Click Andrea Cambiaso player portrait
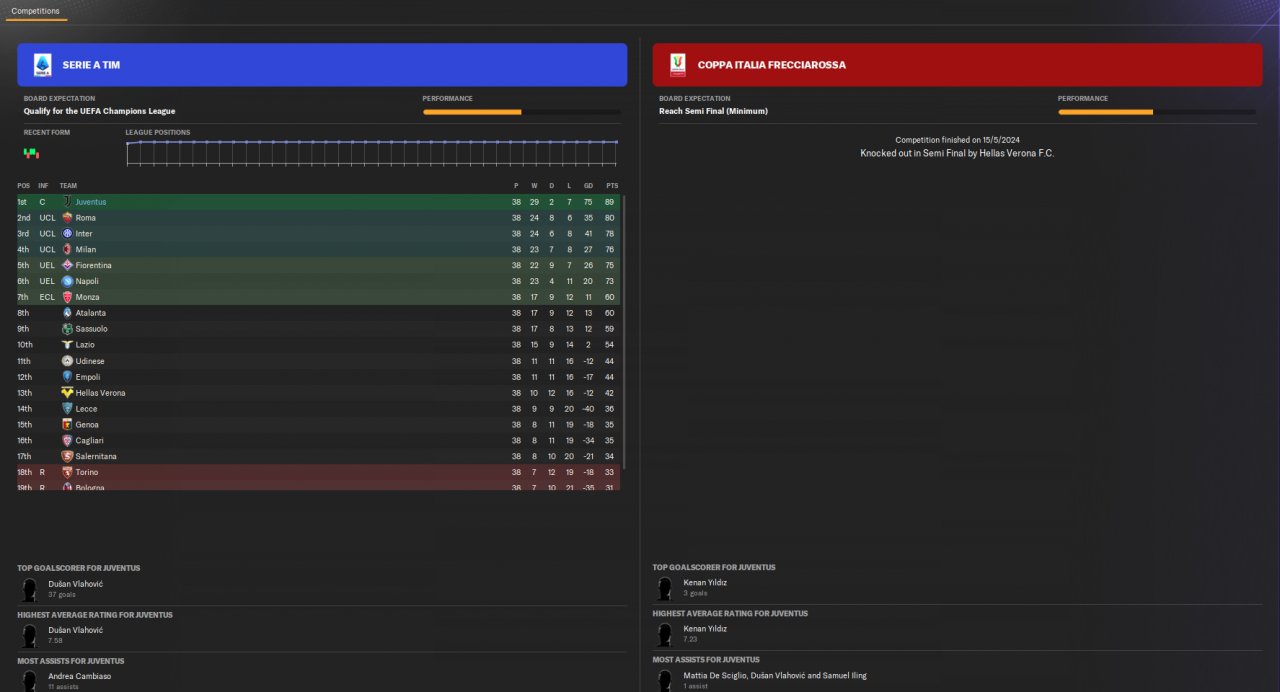Screen dimensions: 1280x692 pos(30,680)
